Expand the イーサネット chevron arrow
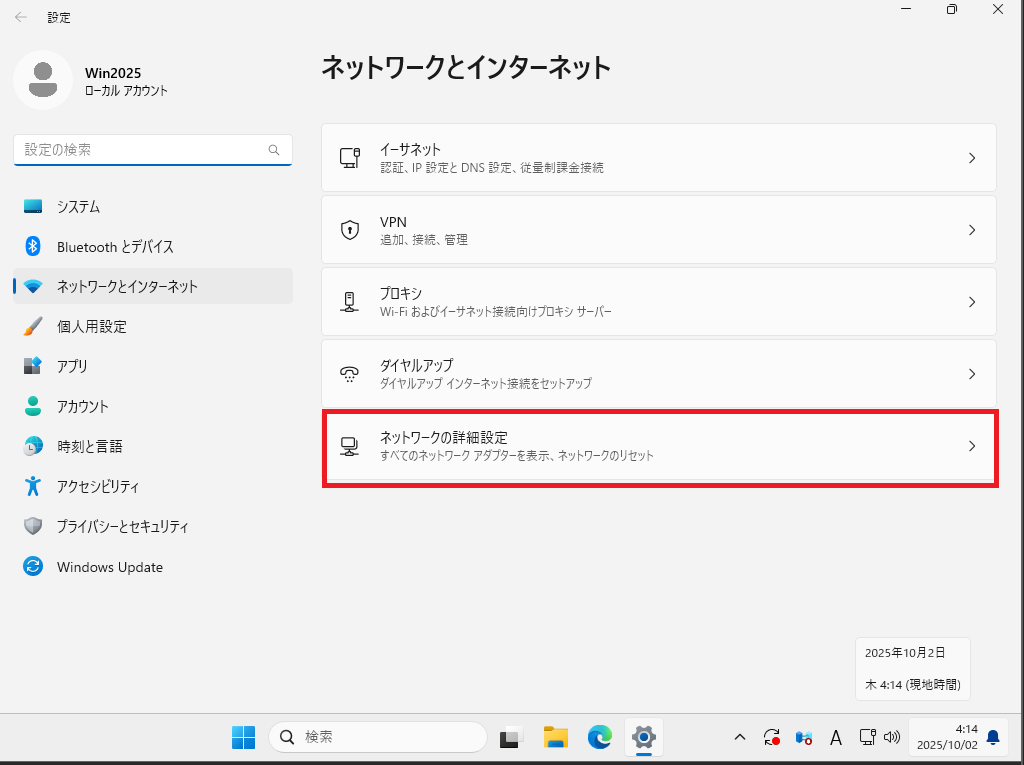 tap(971, 158)
